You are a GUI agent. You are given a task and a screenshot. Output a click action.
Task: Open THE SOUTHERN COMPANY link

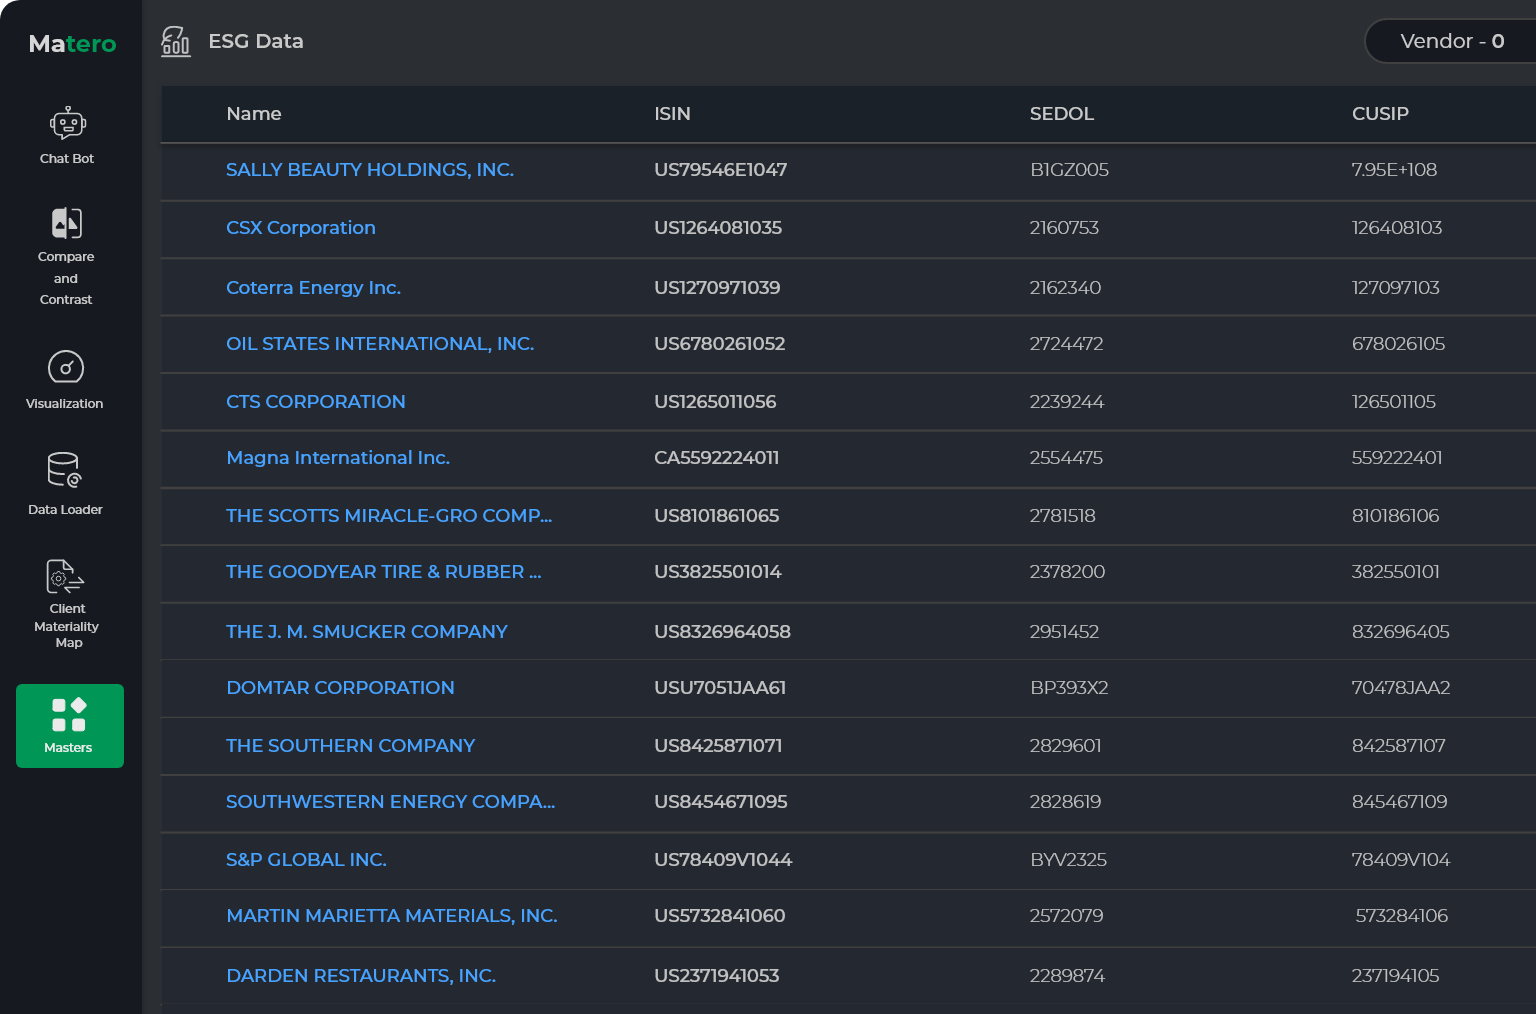[x=351, y=746]
